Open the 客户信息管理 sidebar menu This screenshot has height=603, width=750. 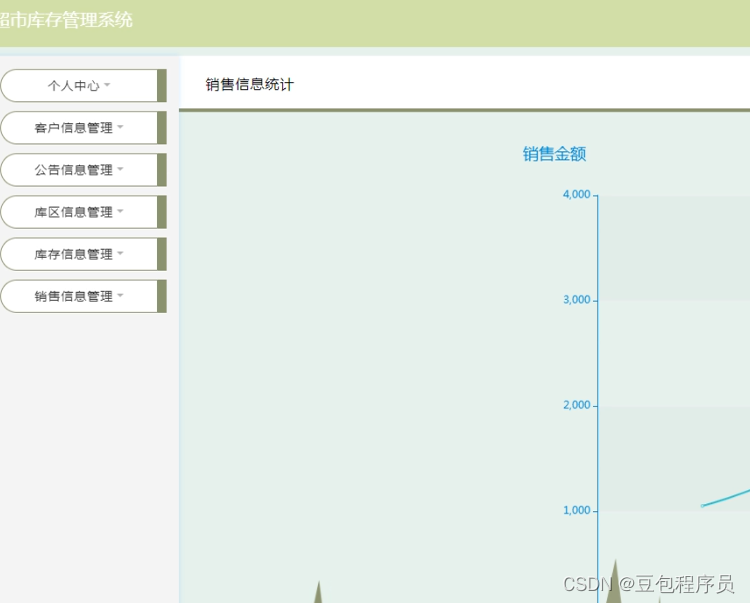point(83,128)
